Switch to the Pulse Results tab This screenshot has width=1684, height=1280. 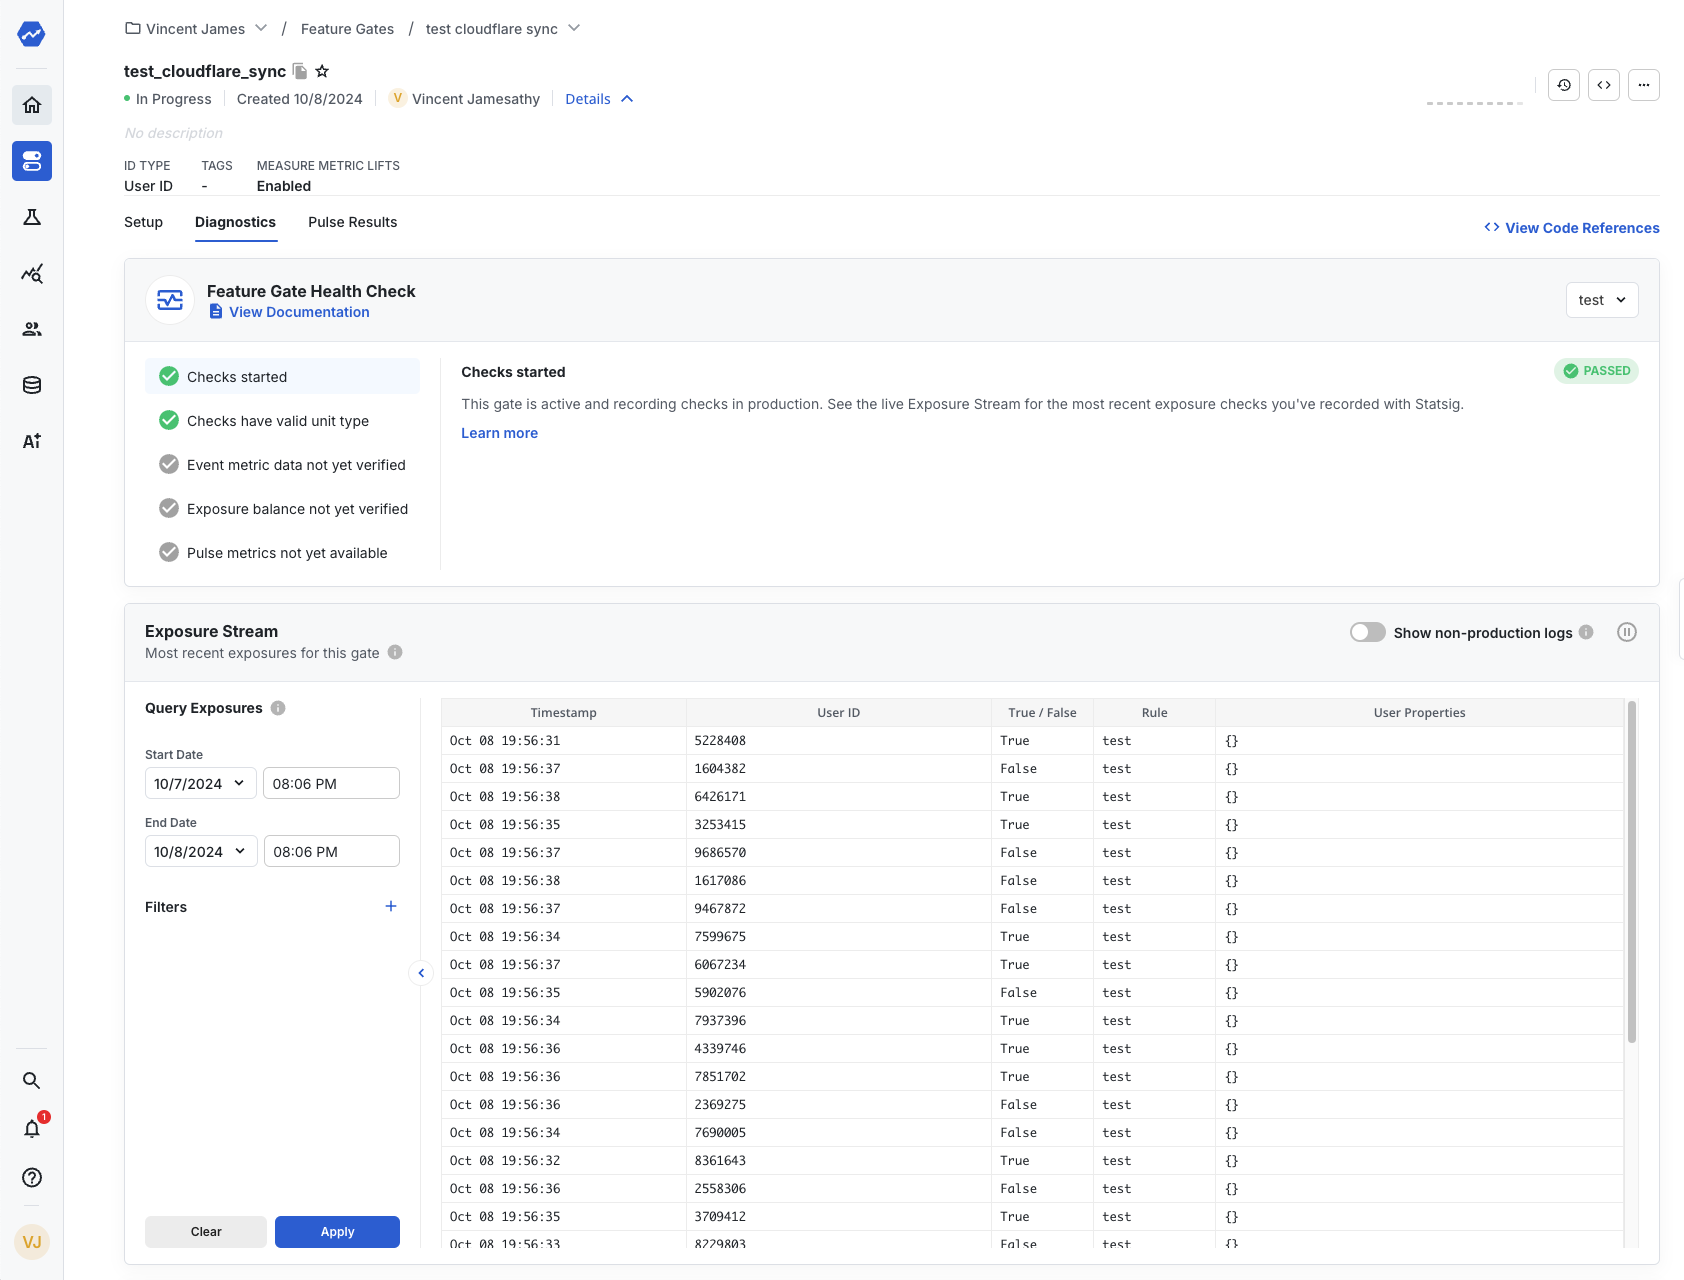pos(352,222)
